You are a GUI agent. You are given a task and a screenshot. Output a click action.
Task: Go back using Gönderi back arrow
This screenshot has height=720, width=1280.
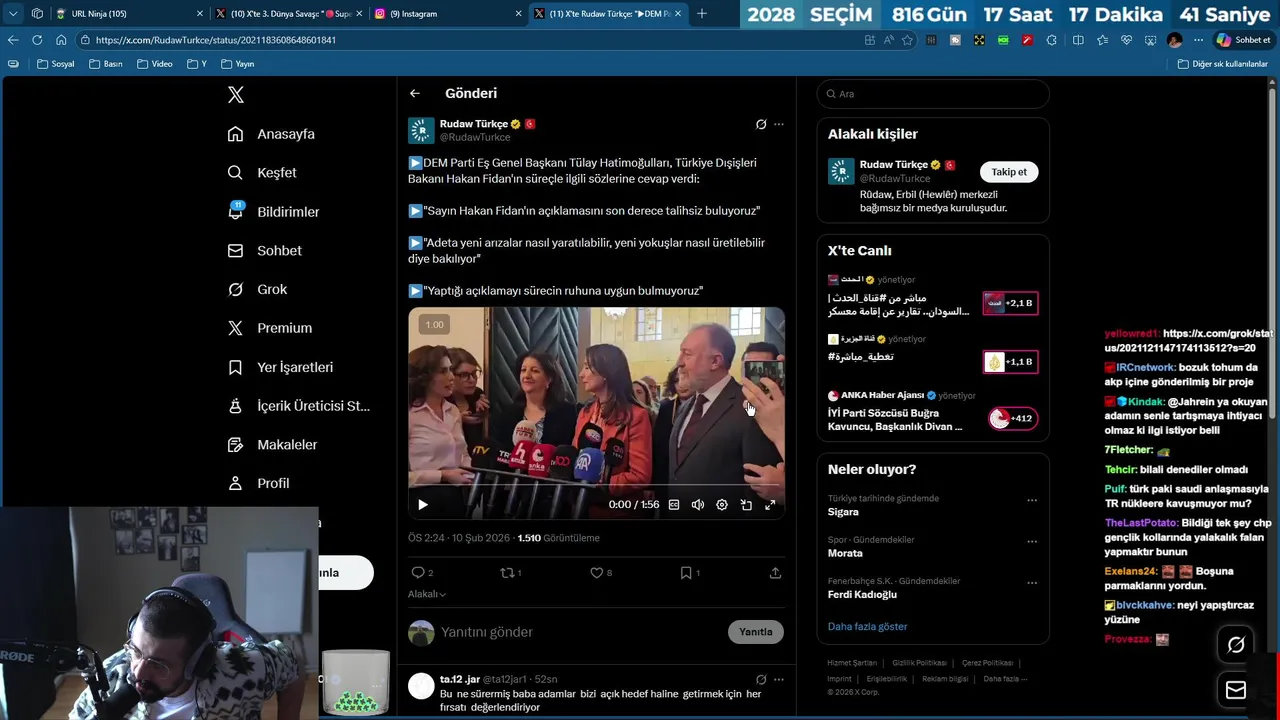pyautogui.click(x=415, y=93)
